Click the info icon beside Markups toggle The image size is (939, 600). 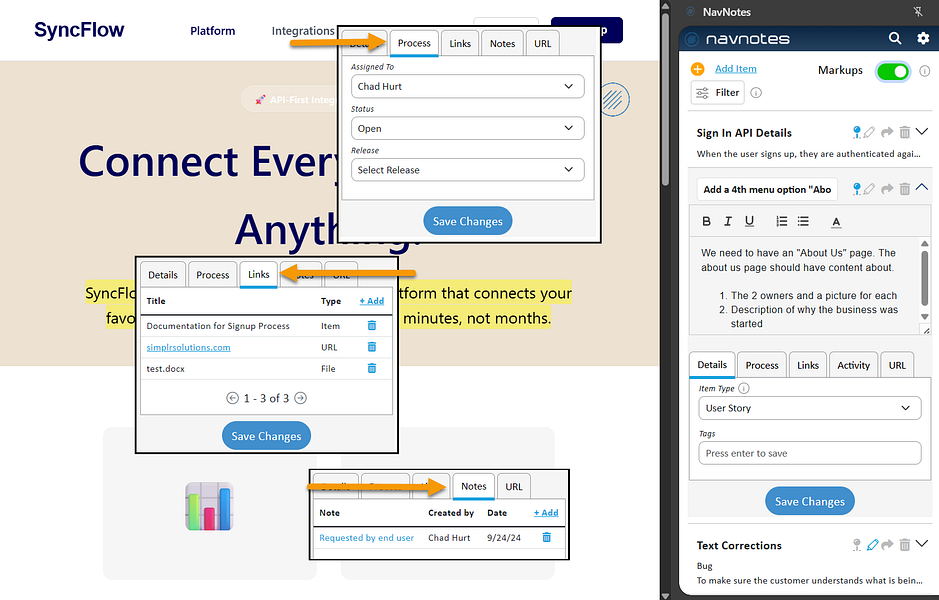point(925,71)
